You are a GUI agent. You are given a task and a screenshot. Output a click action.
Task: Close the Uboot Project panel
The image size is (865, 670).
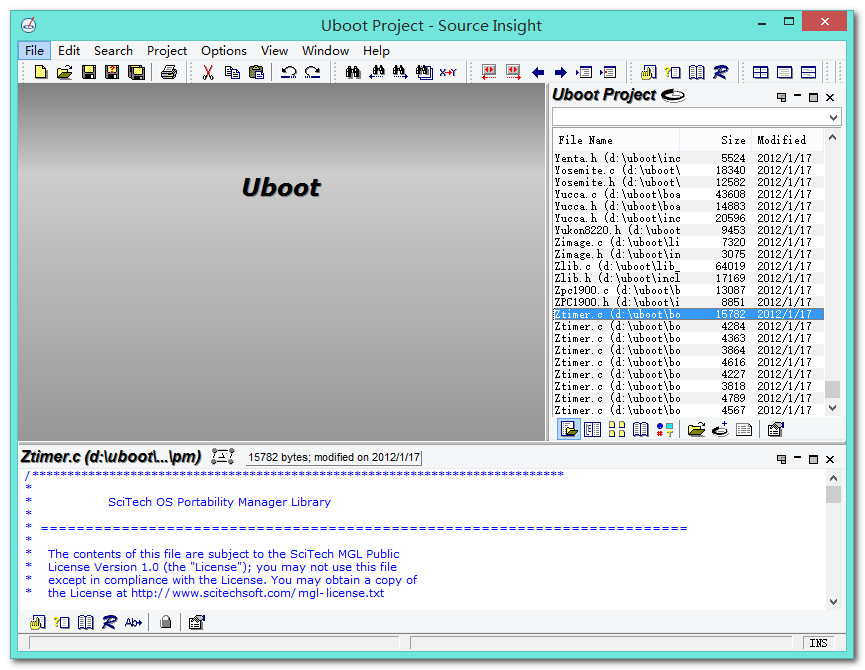click(x=830, y=98)
